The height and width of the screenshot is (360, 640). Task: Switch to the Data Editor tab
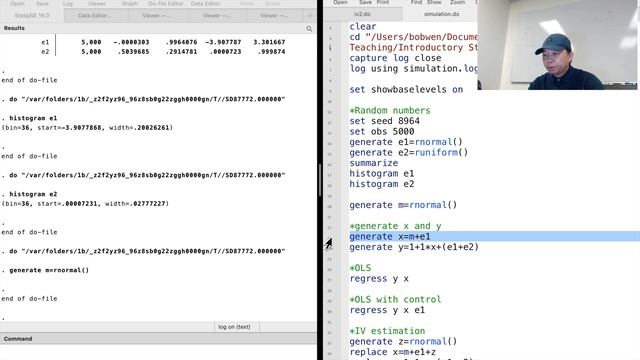[96, 16]
